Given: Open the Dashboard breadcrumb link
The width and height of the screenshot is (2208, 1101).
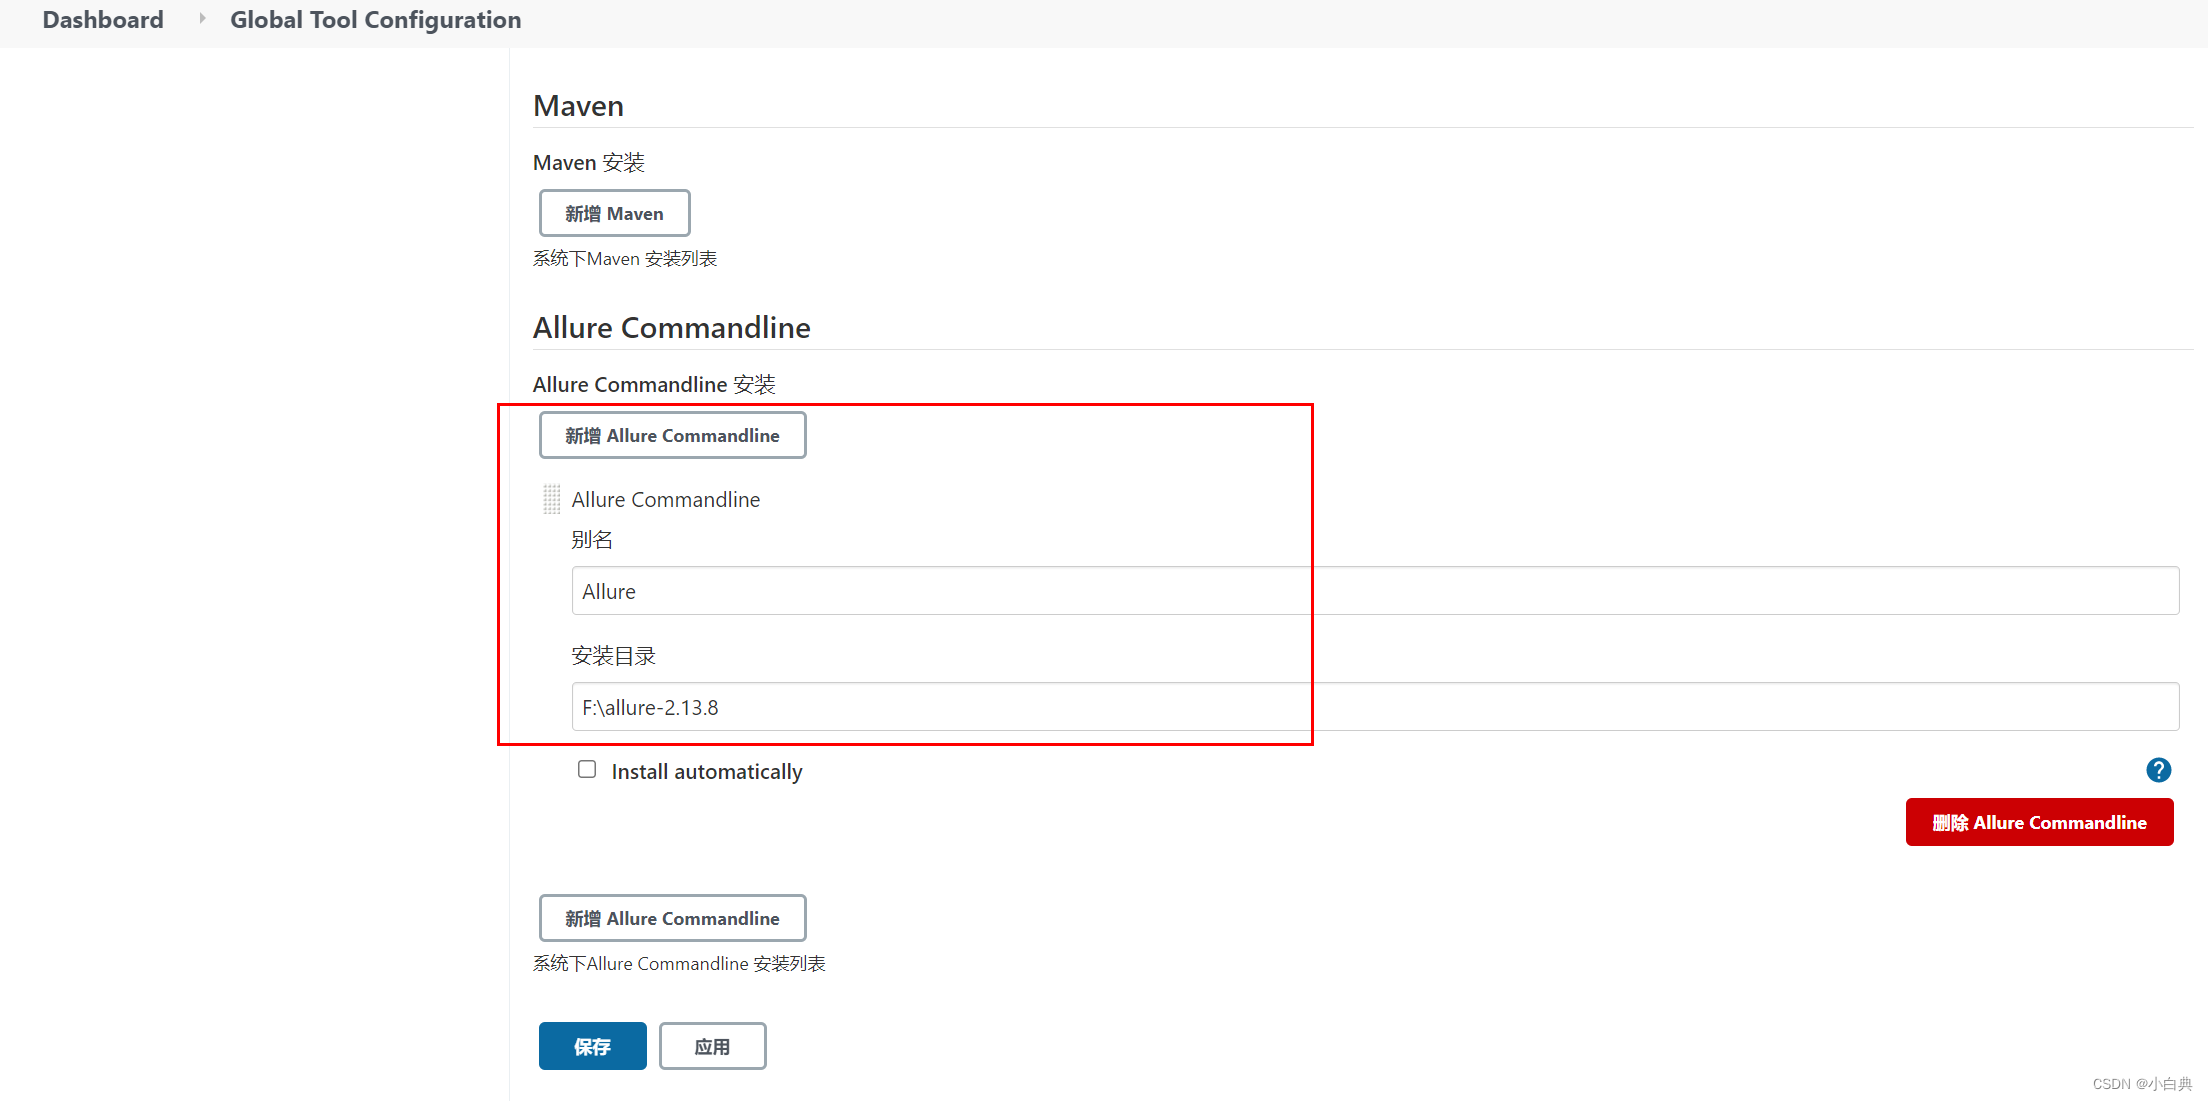Looking at the screenshot, I should point(103,20).
